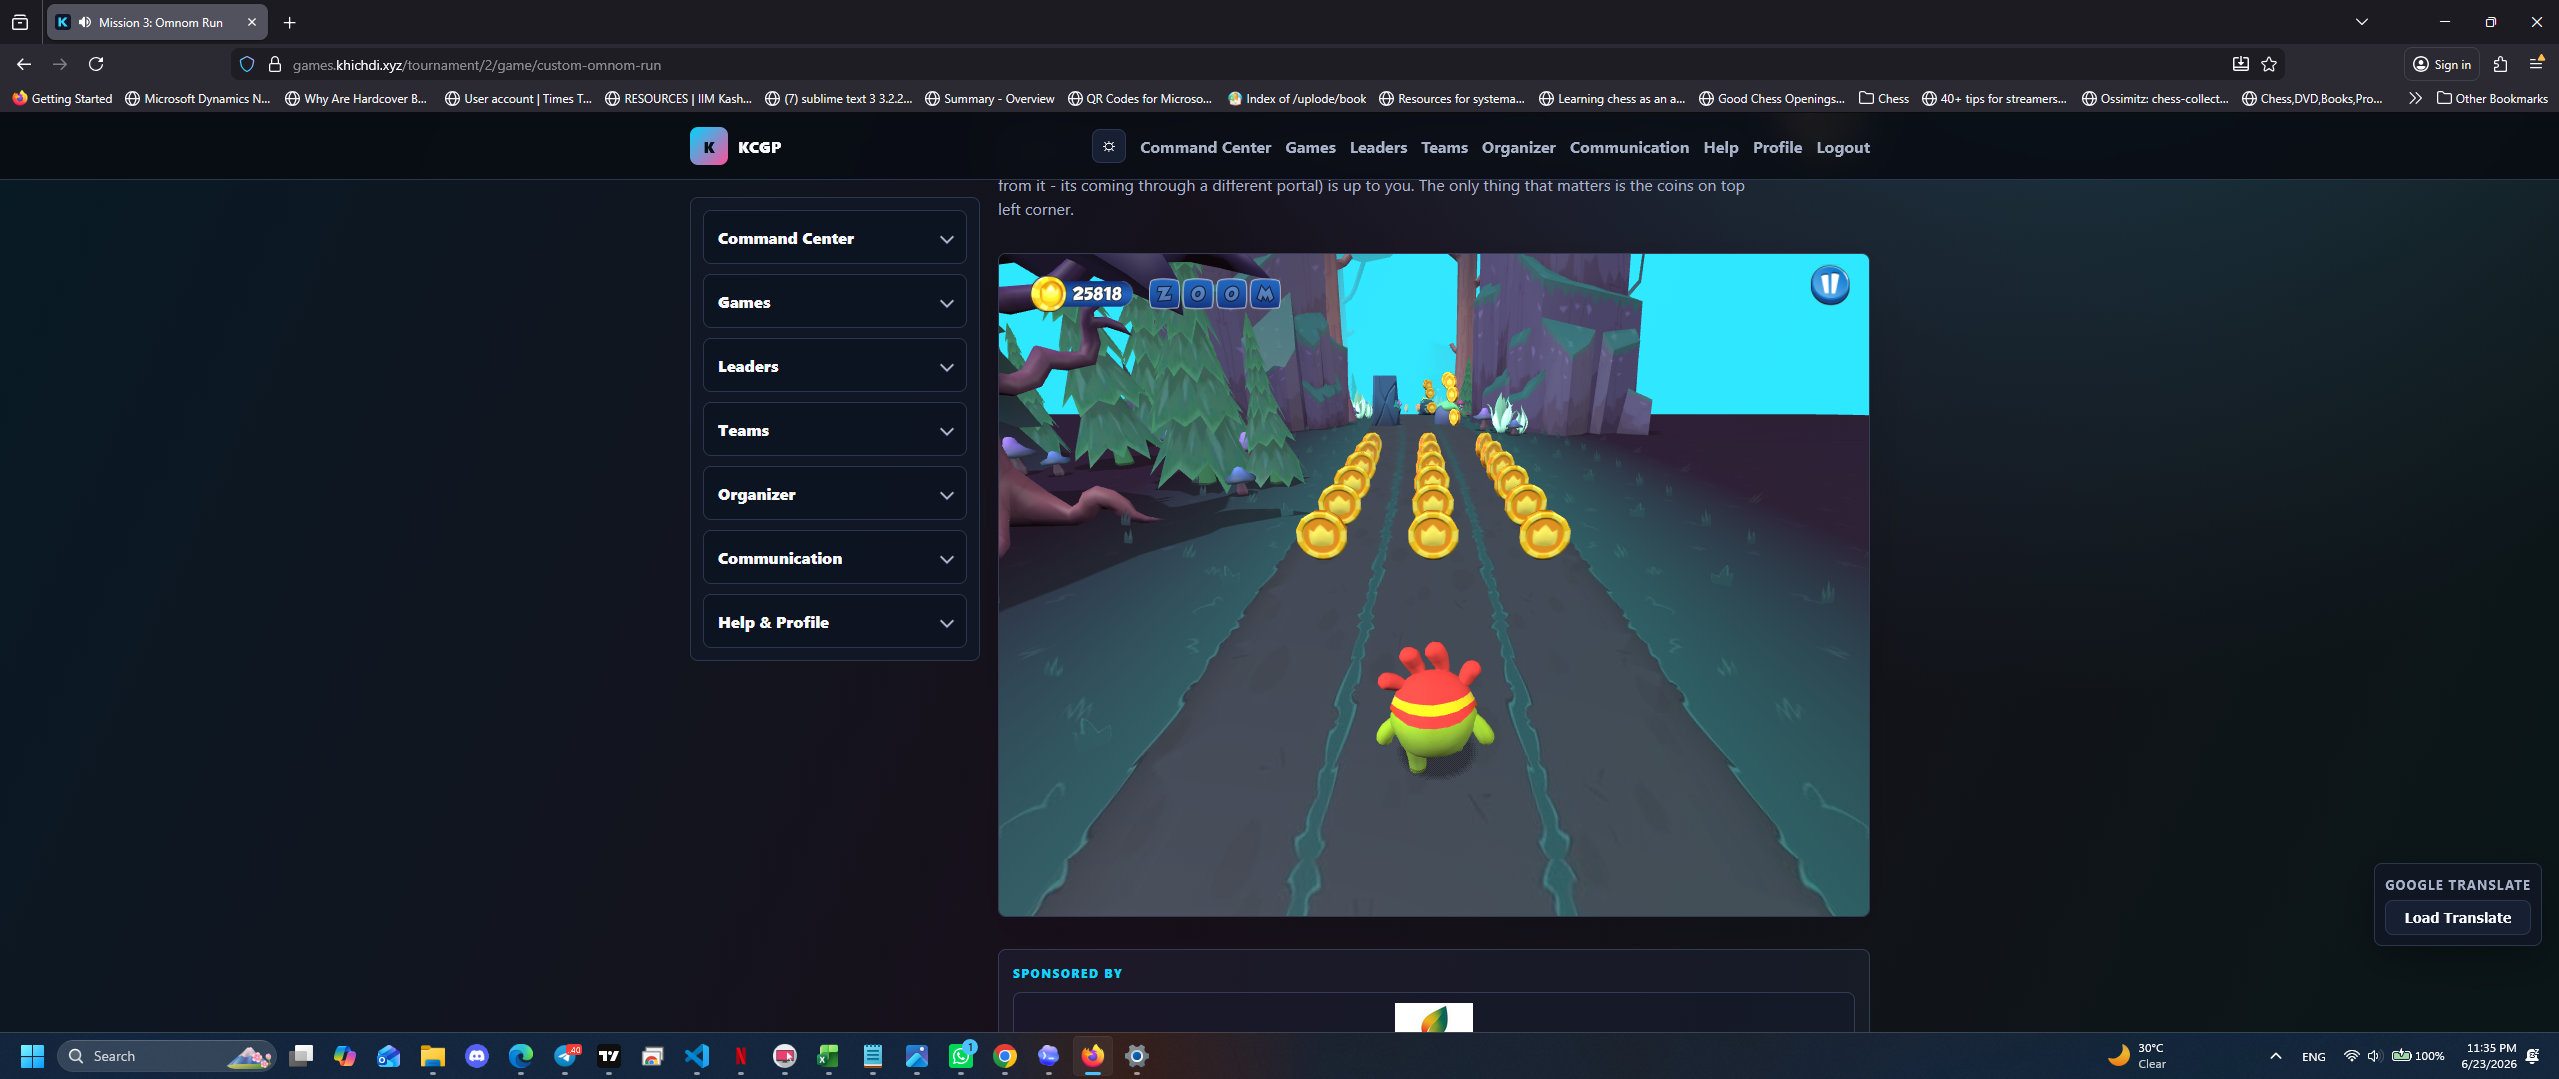The height and width of the screenshot is (1079, 2559).
Task: Open the volume control in system tray
Action: click(2374, 1056)
